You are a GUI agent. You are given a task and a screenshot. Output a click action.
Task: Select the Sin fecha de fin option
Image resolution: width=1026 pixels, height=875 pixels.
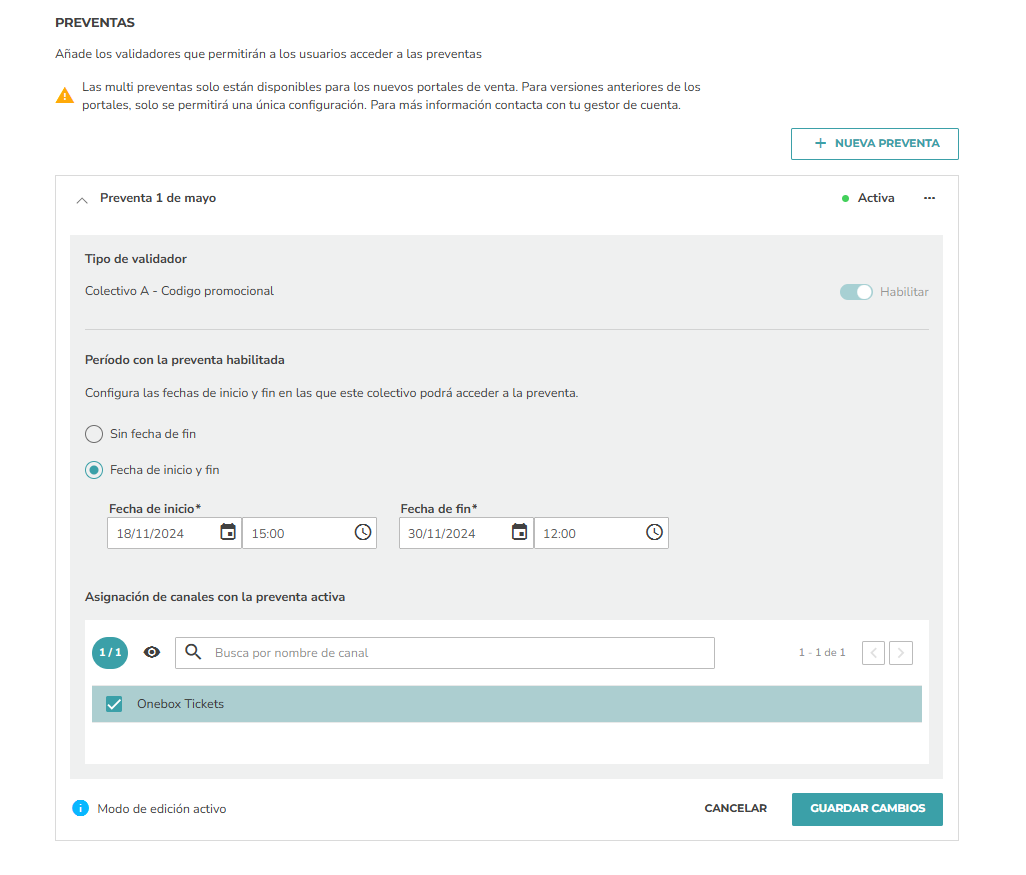(94, 434)
